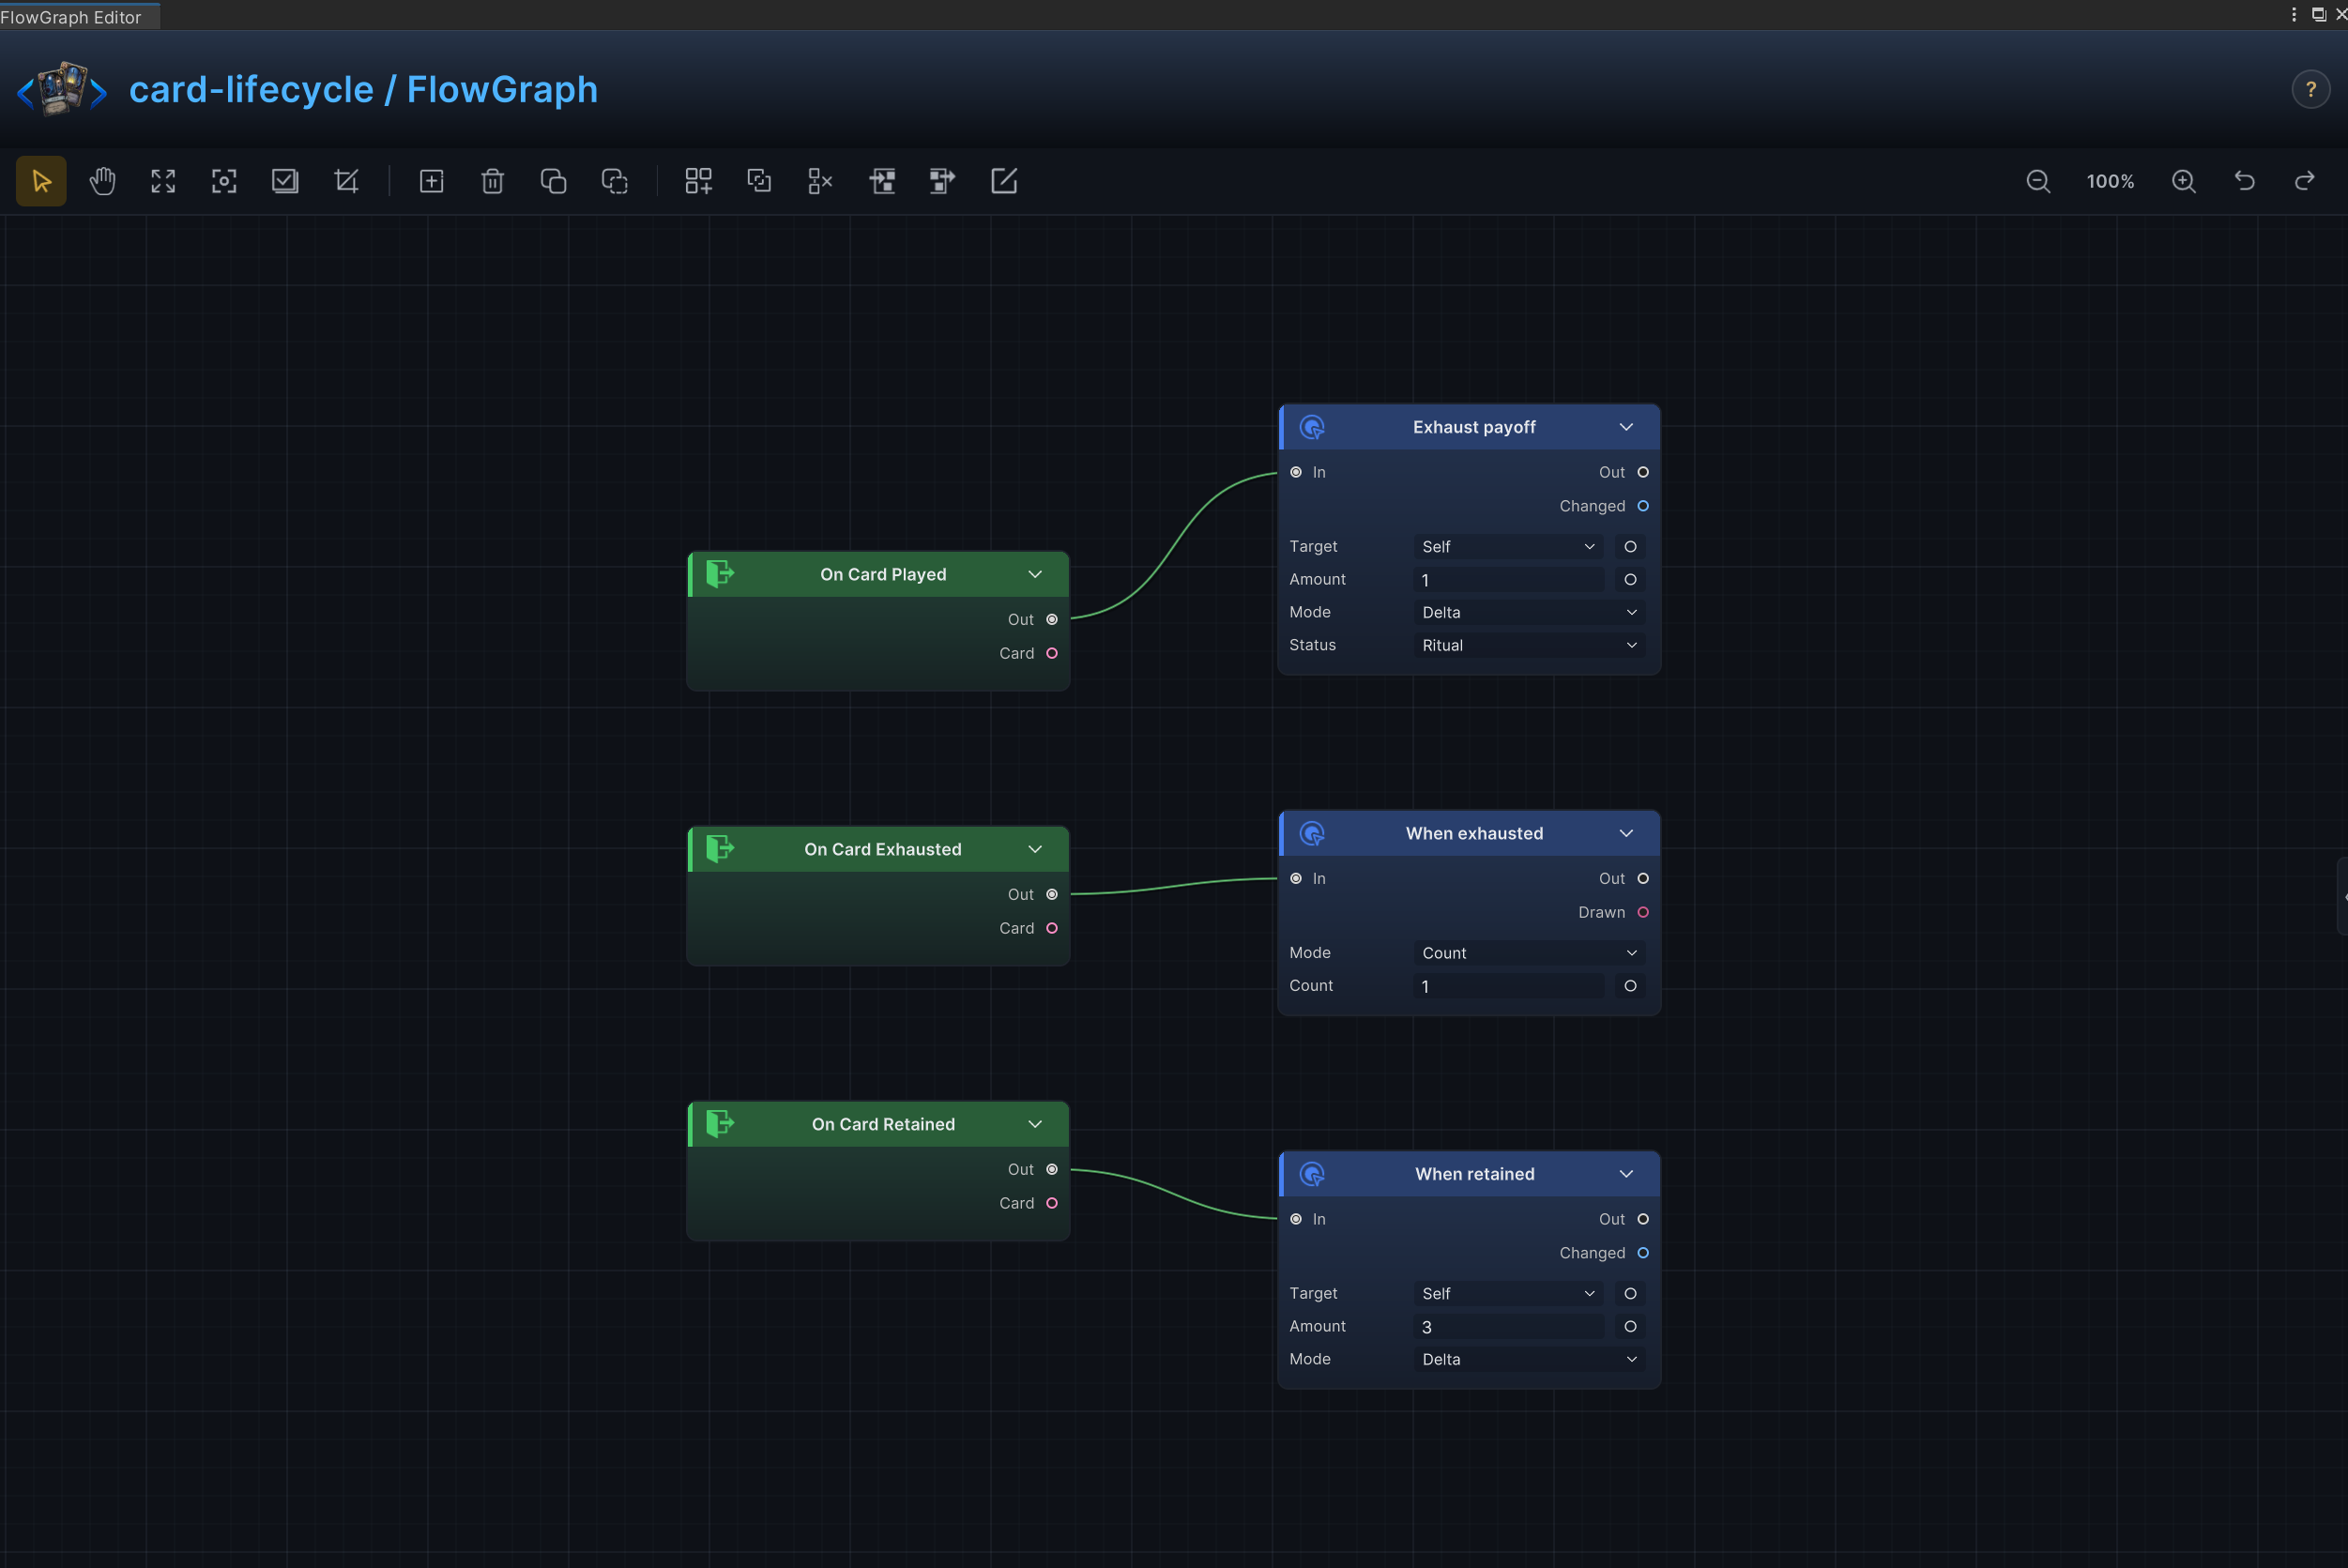Click Count input port in When exhausted
The image size is (2348, 1568).
(1630, 986)
